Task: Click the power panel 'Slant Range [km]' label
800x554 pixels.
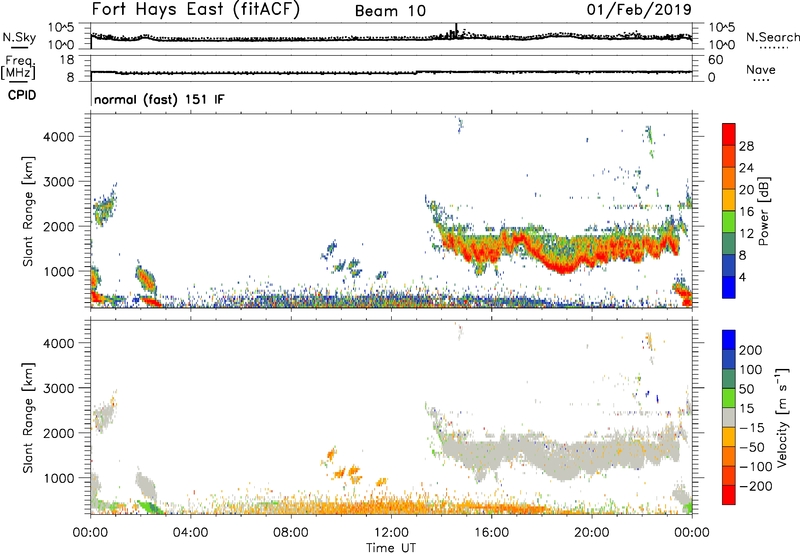Action: [28, 211]
